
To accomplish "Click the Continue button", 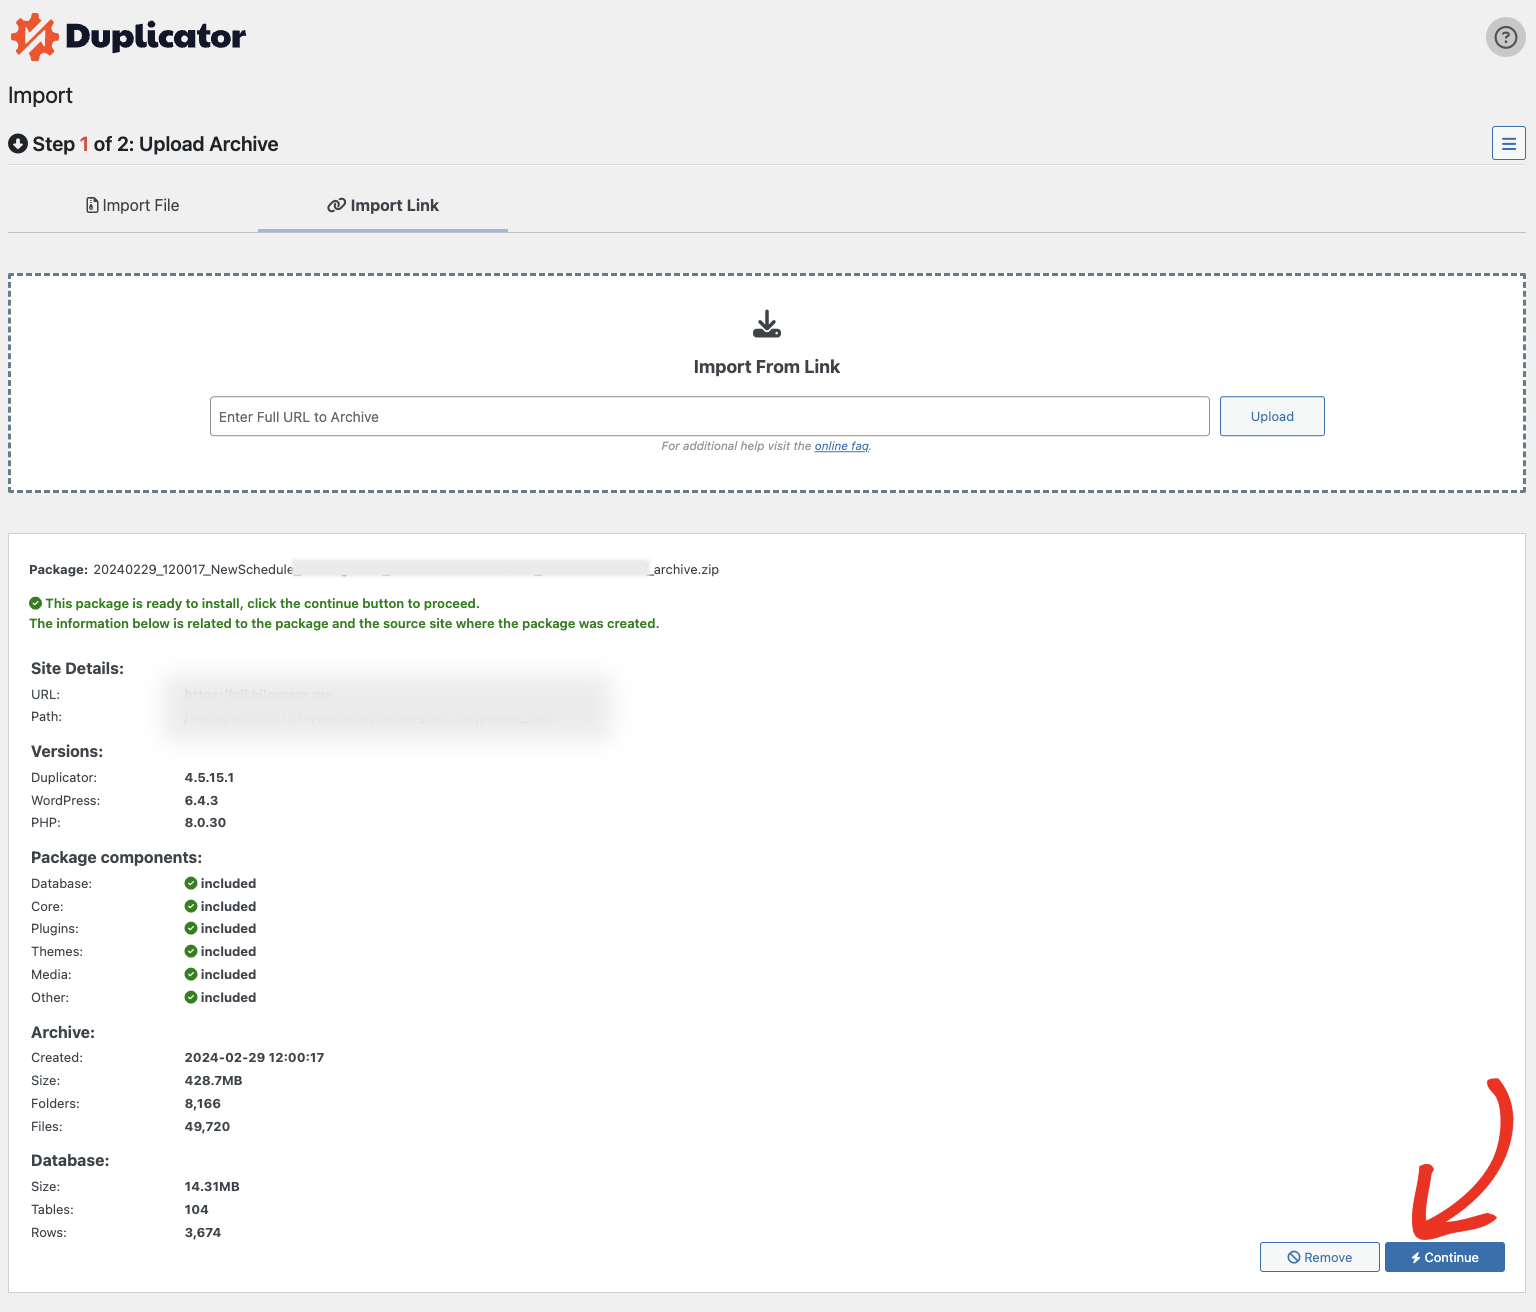I will 1445,1257.
